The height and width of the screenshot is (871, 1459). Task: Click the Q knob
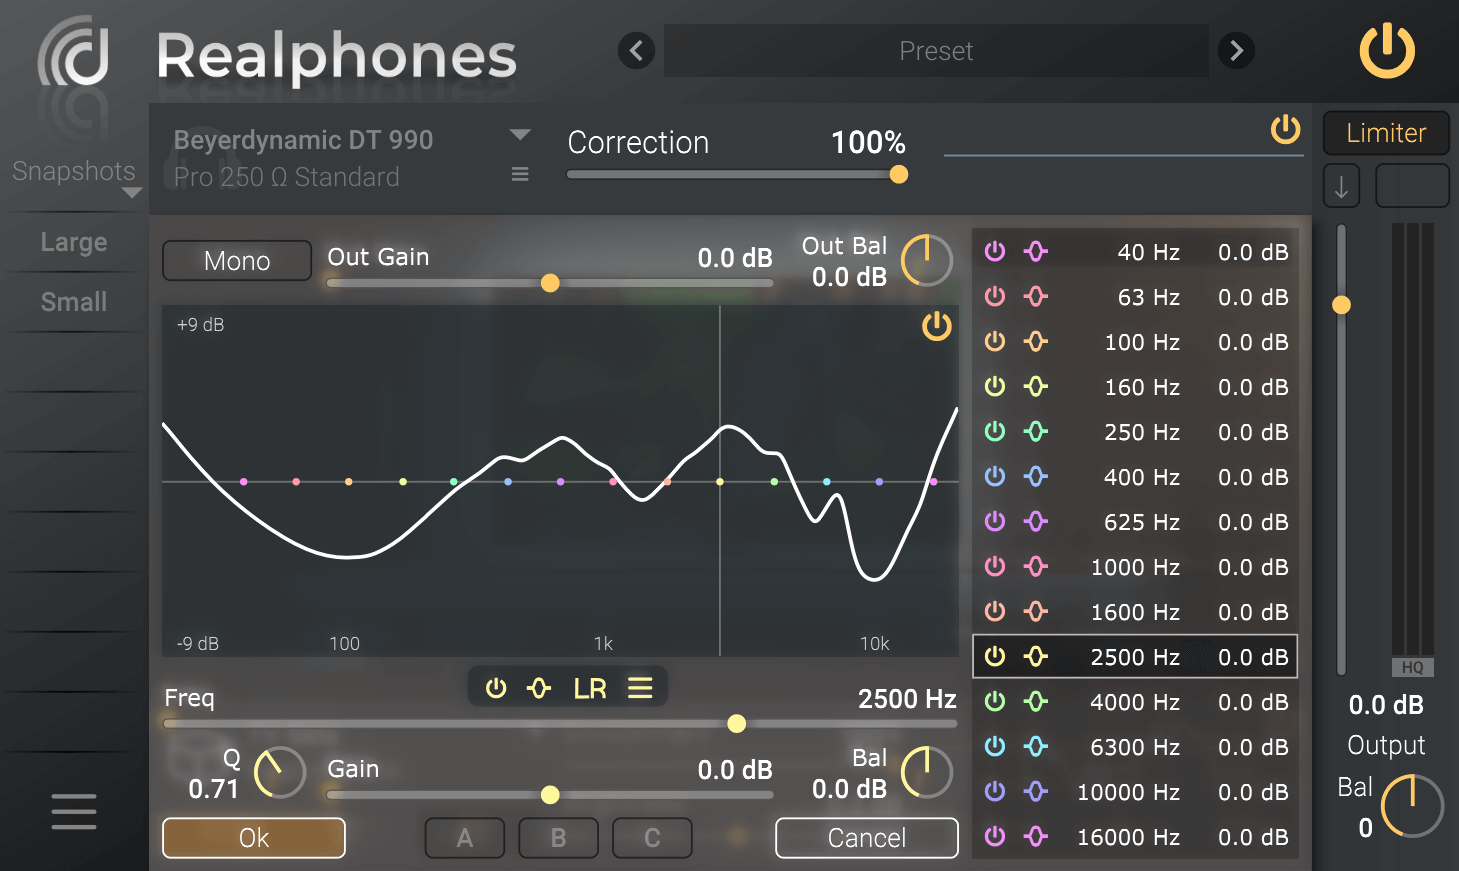click(x=280, y=772)
